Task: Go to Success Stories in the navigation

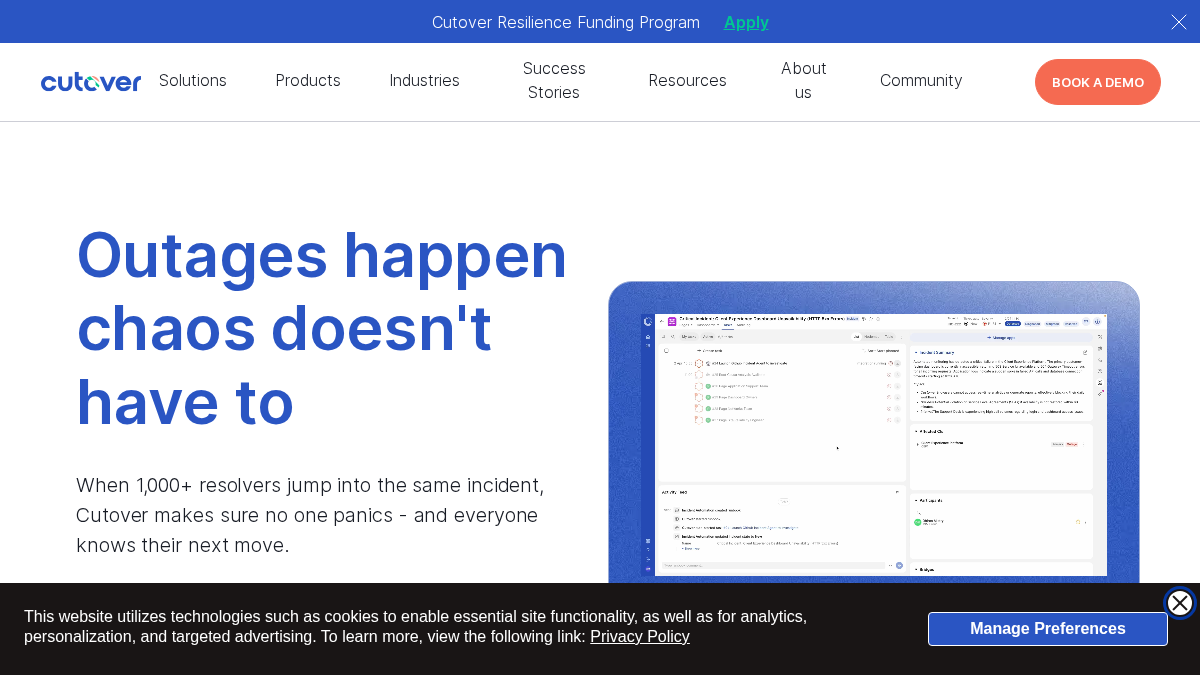Action: [x=554, y=81]
